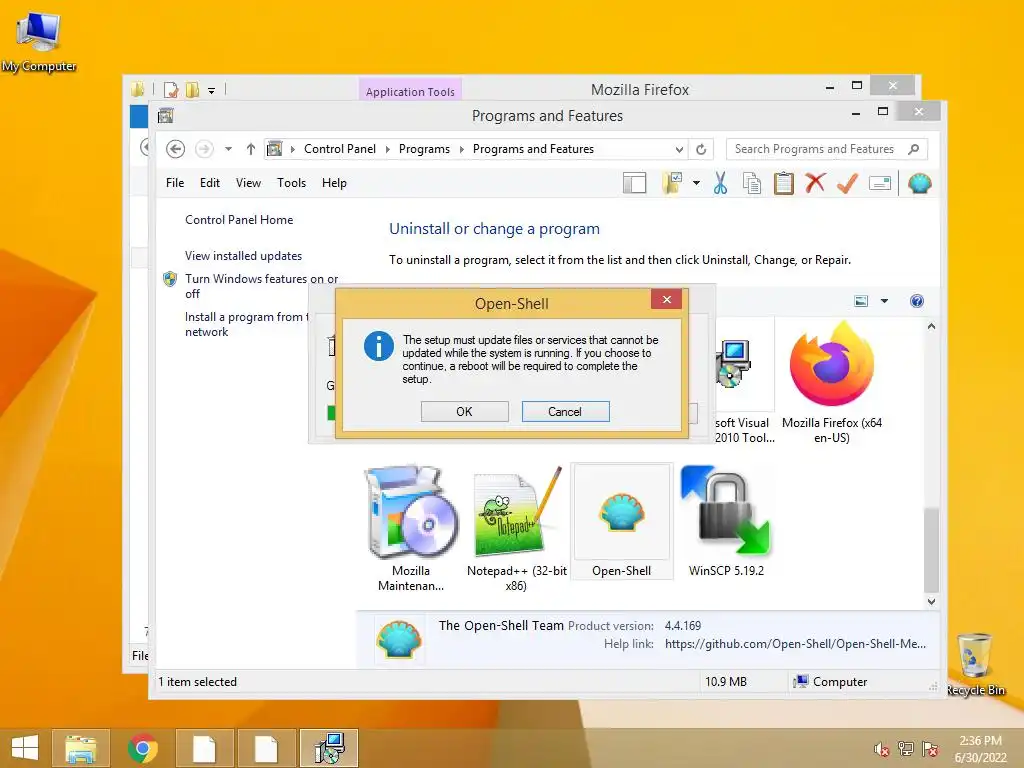Click the Forward navigation arrow
Screen dimensions: 1024x768
tap(204, 149)
